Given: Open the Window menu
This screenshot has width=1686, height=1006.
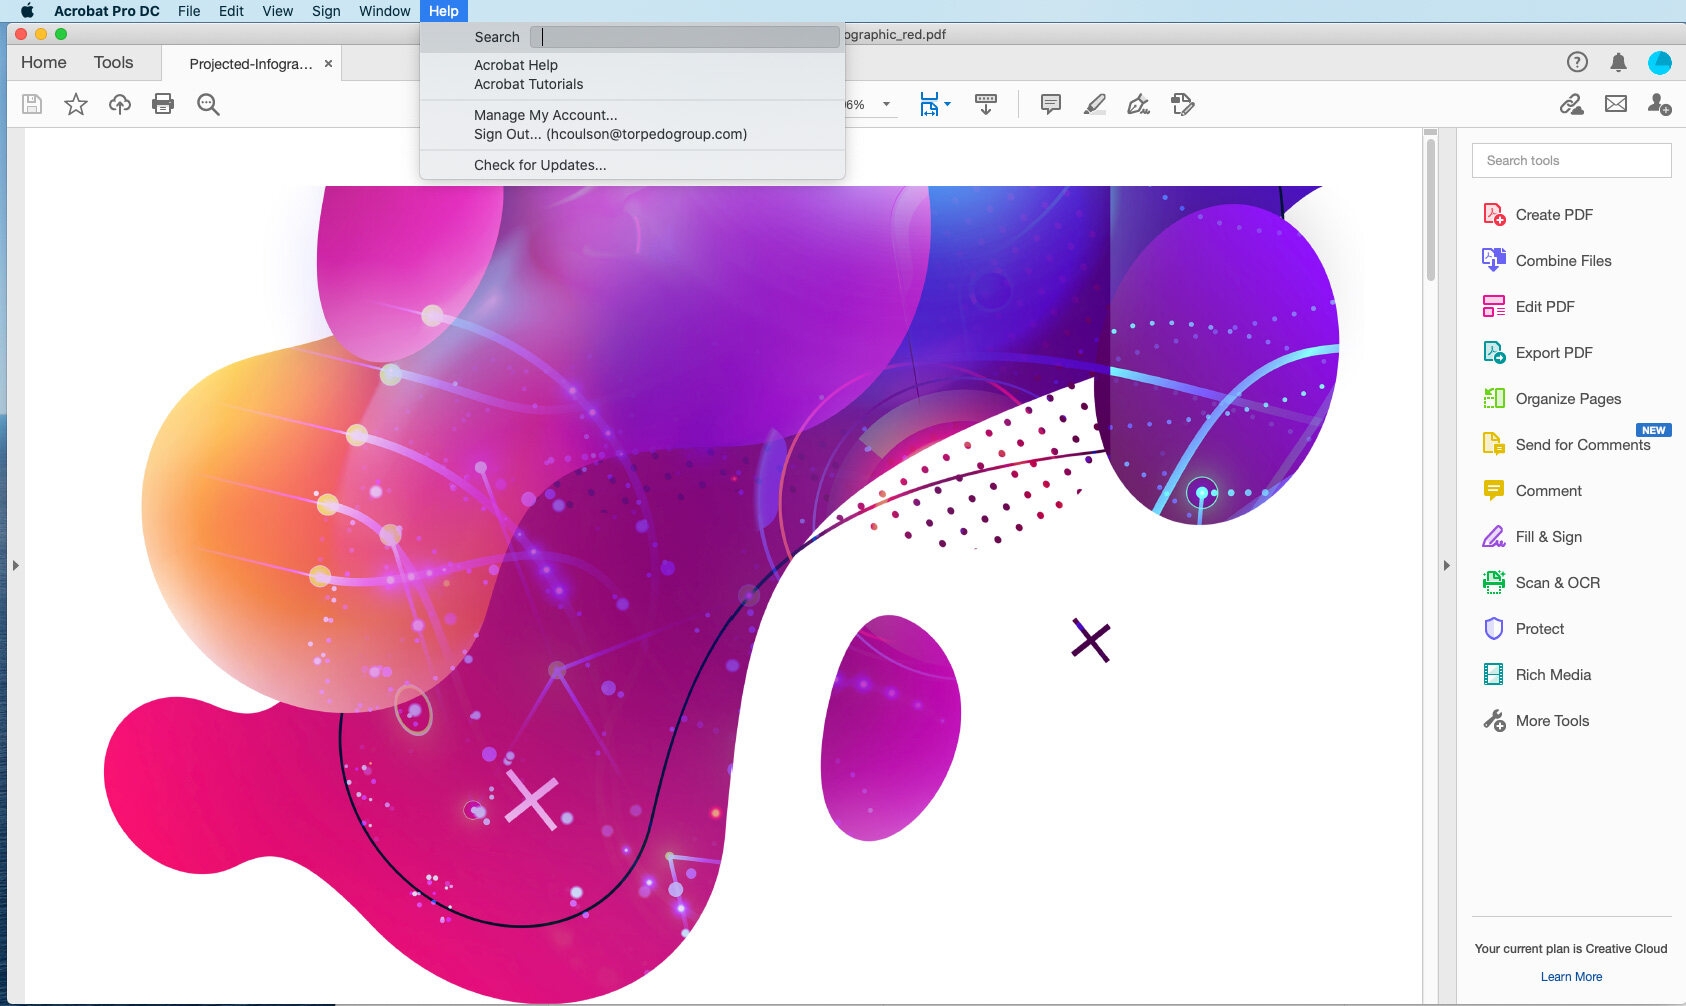Looking at the screenshot, I should [x=385, y=11].
